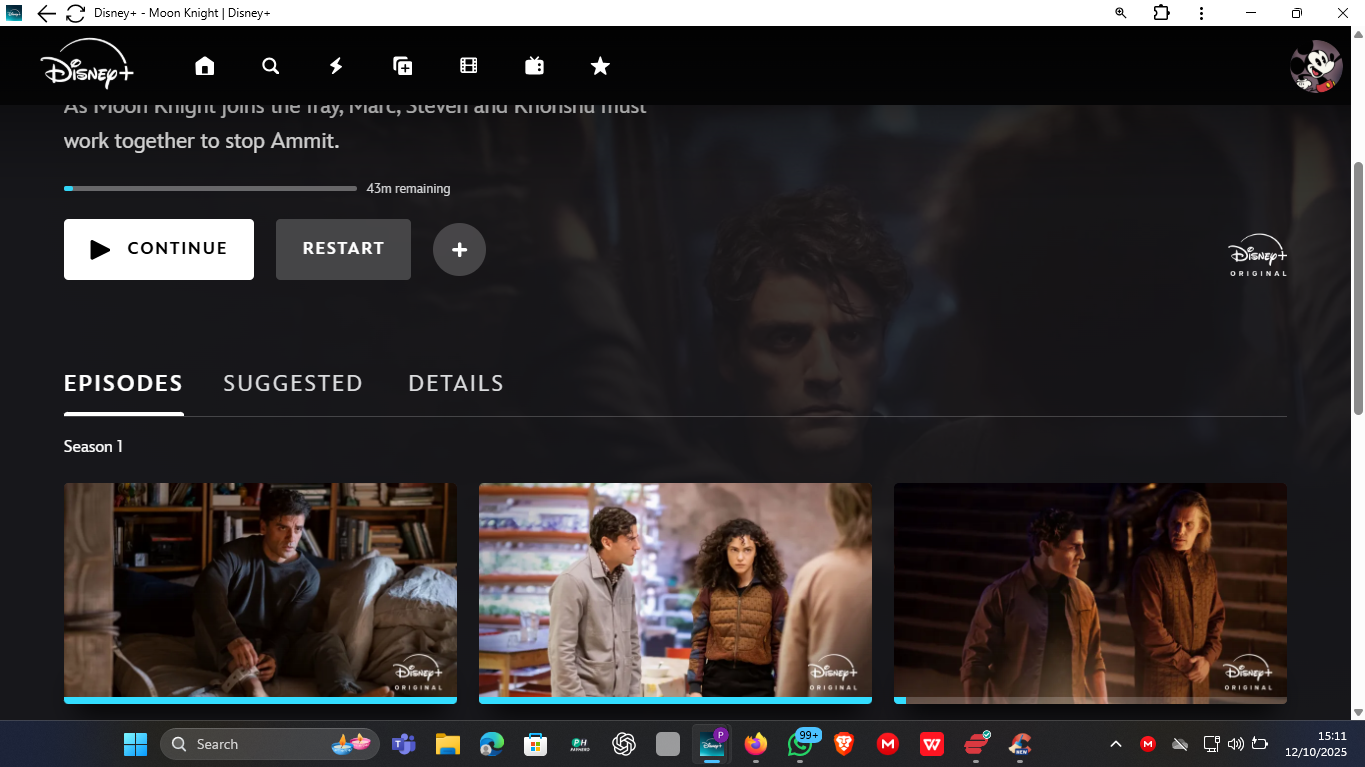Click the RESTART button

click(342, 249)
